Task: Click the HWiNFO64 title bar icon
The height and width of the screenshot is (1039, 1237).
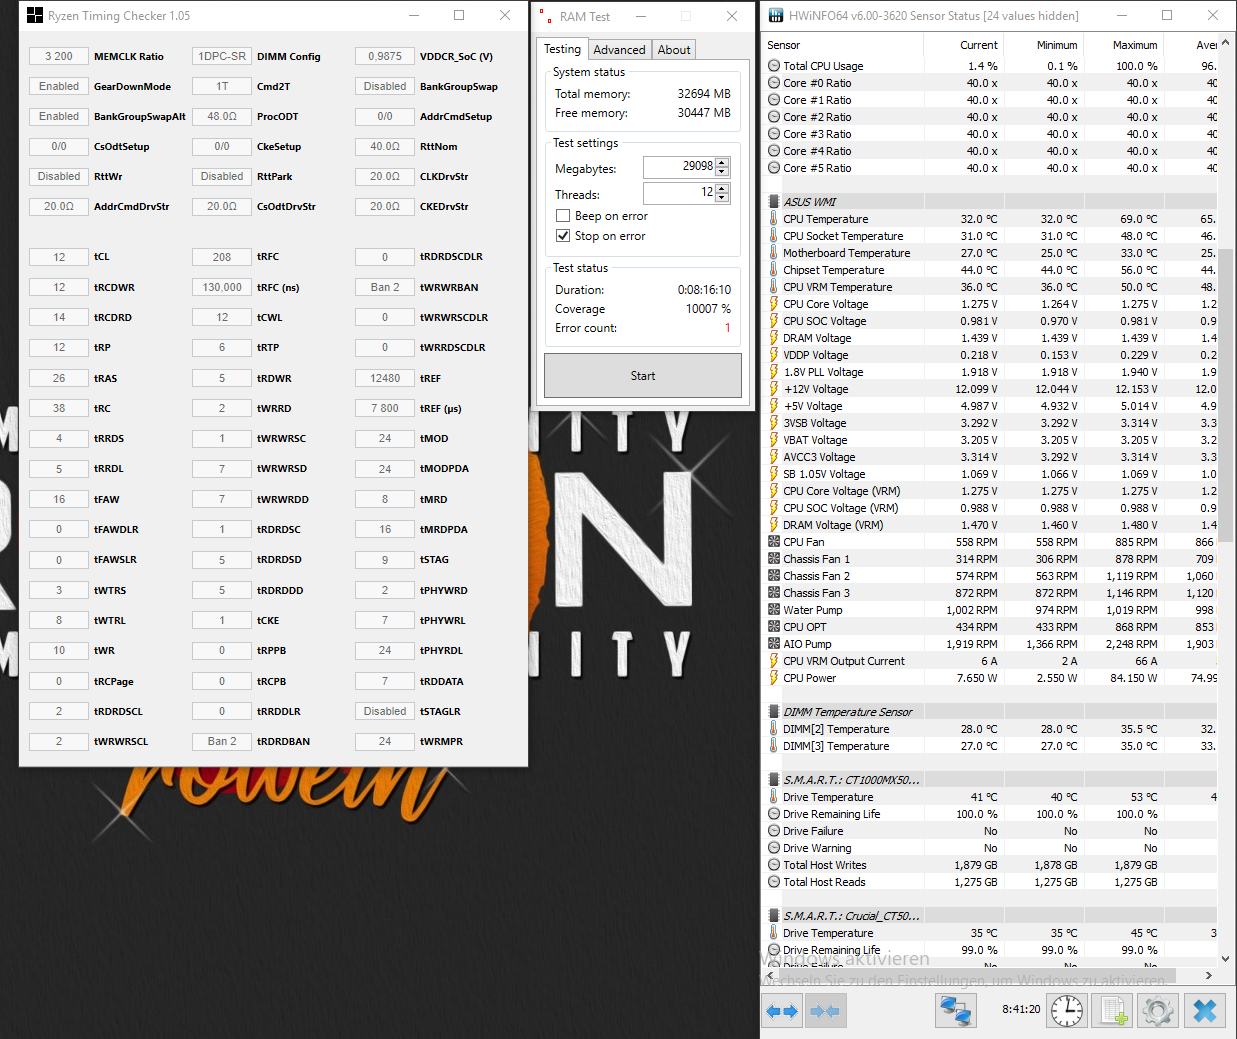Action: coord(776,15)
